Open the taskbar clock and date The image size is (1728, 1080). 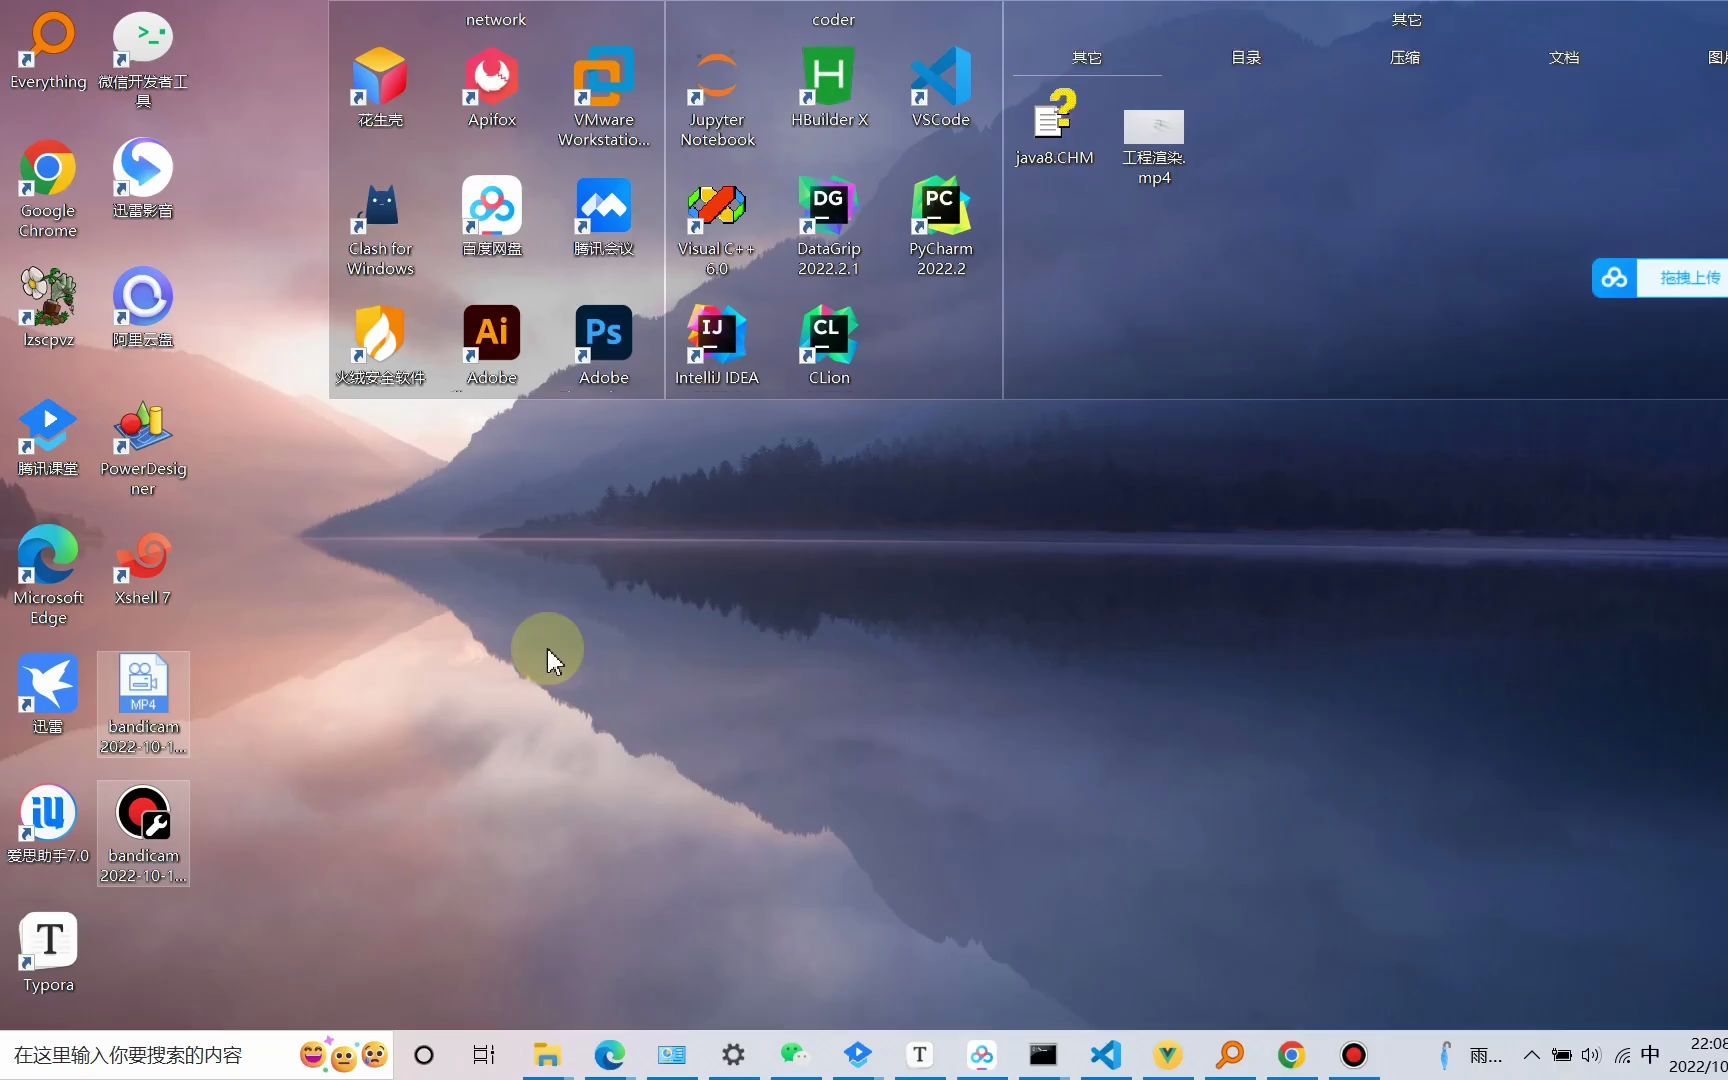point(1699,1055)
